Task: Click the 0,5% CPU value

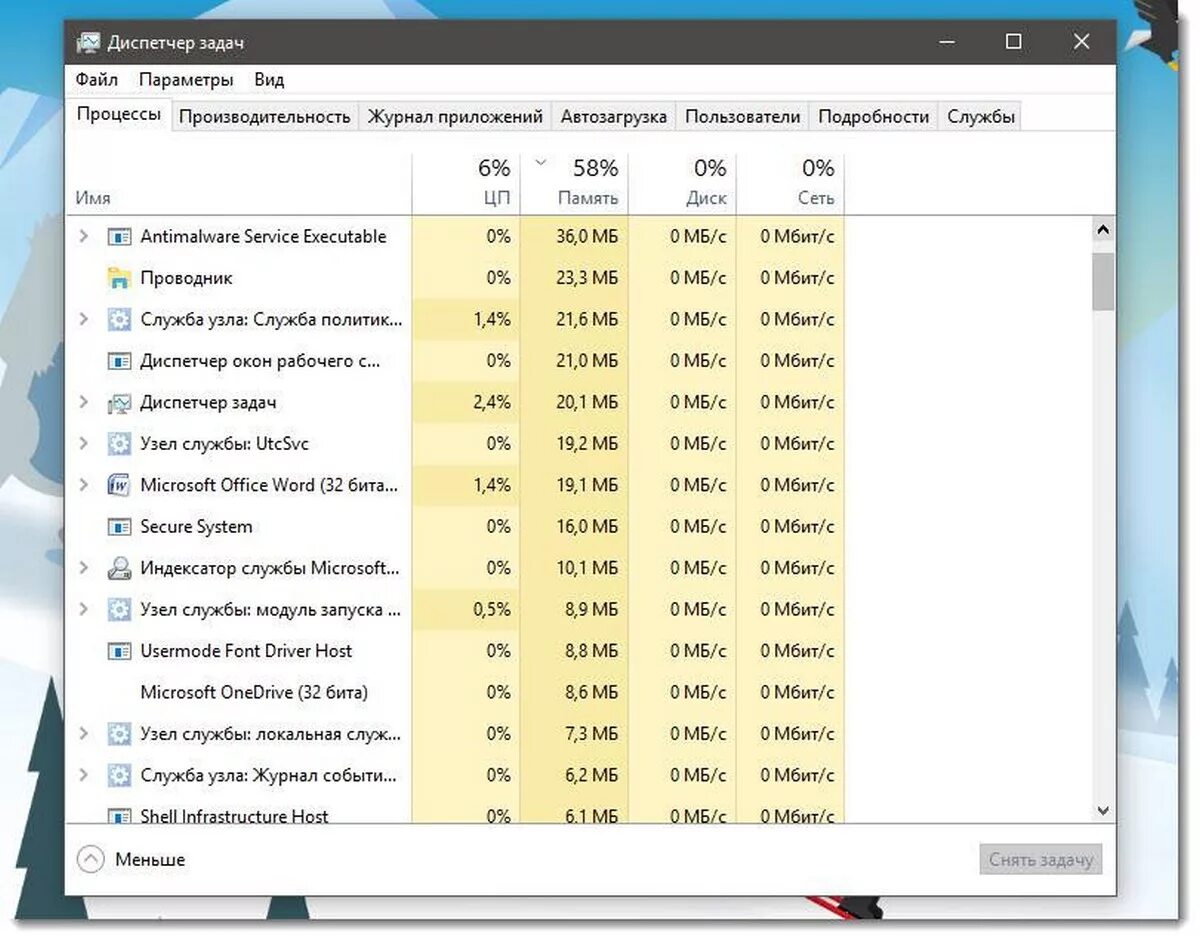Action: click(490, 609)
